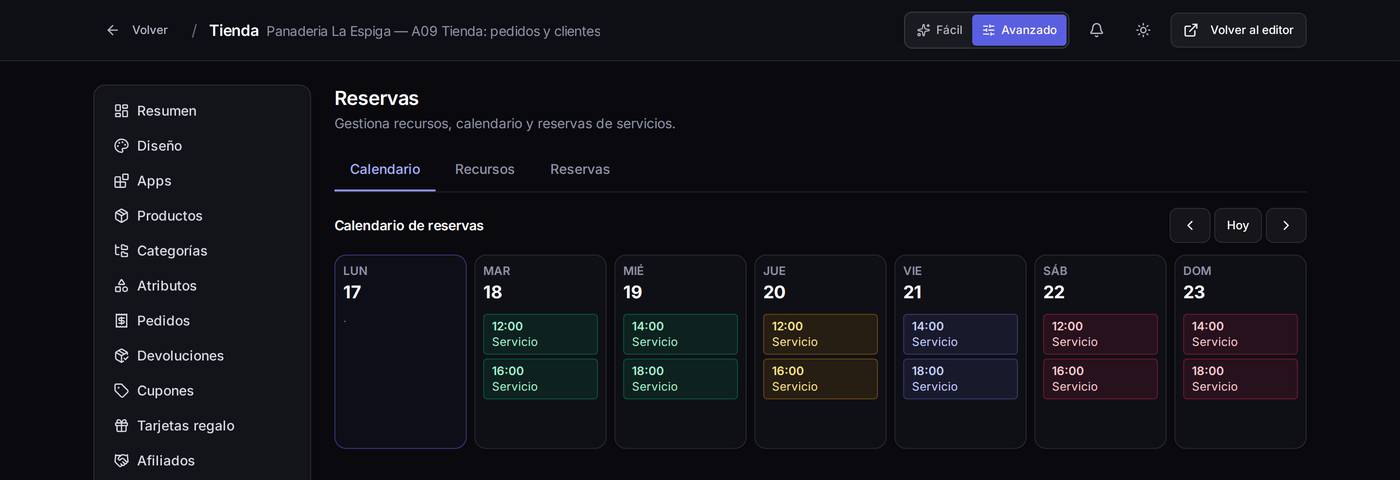Screen dimensions: 1400x480
Task: Click the Tienda breadcrumb
Action: tap(234, 30)
